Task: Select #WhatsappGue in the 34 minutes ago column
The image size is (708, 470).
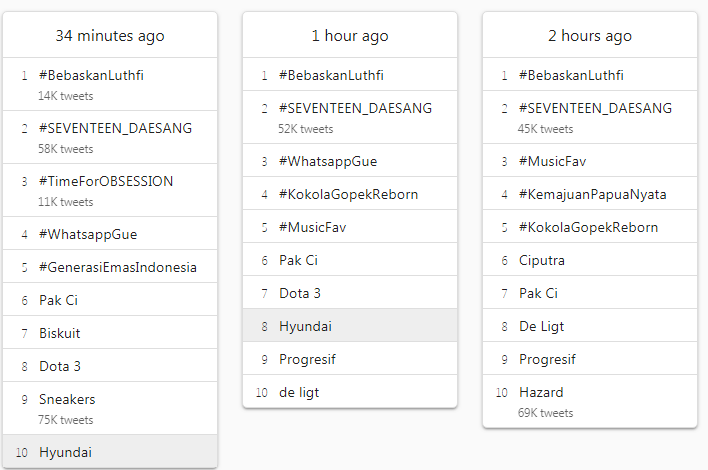Action: point(110,234)
